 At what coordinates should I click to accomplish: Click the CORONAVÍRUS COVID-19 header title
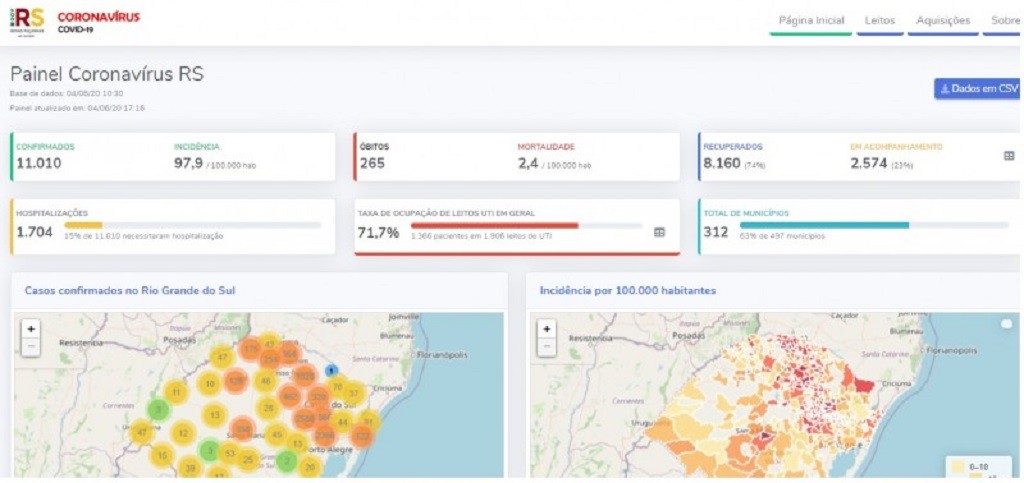click(x=98, y=21)
